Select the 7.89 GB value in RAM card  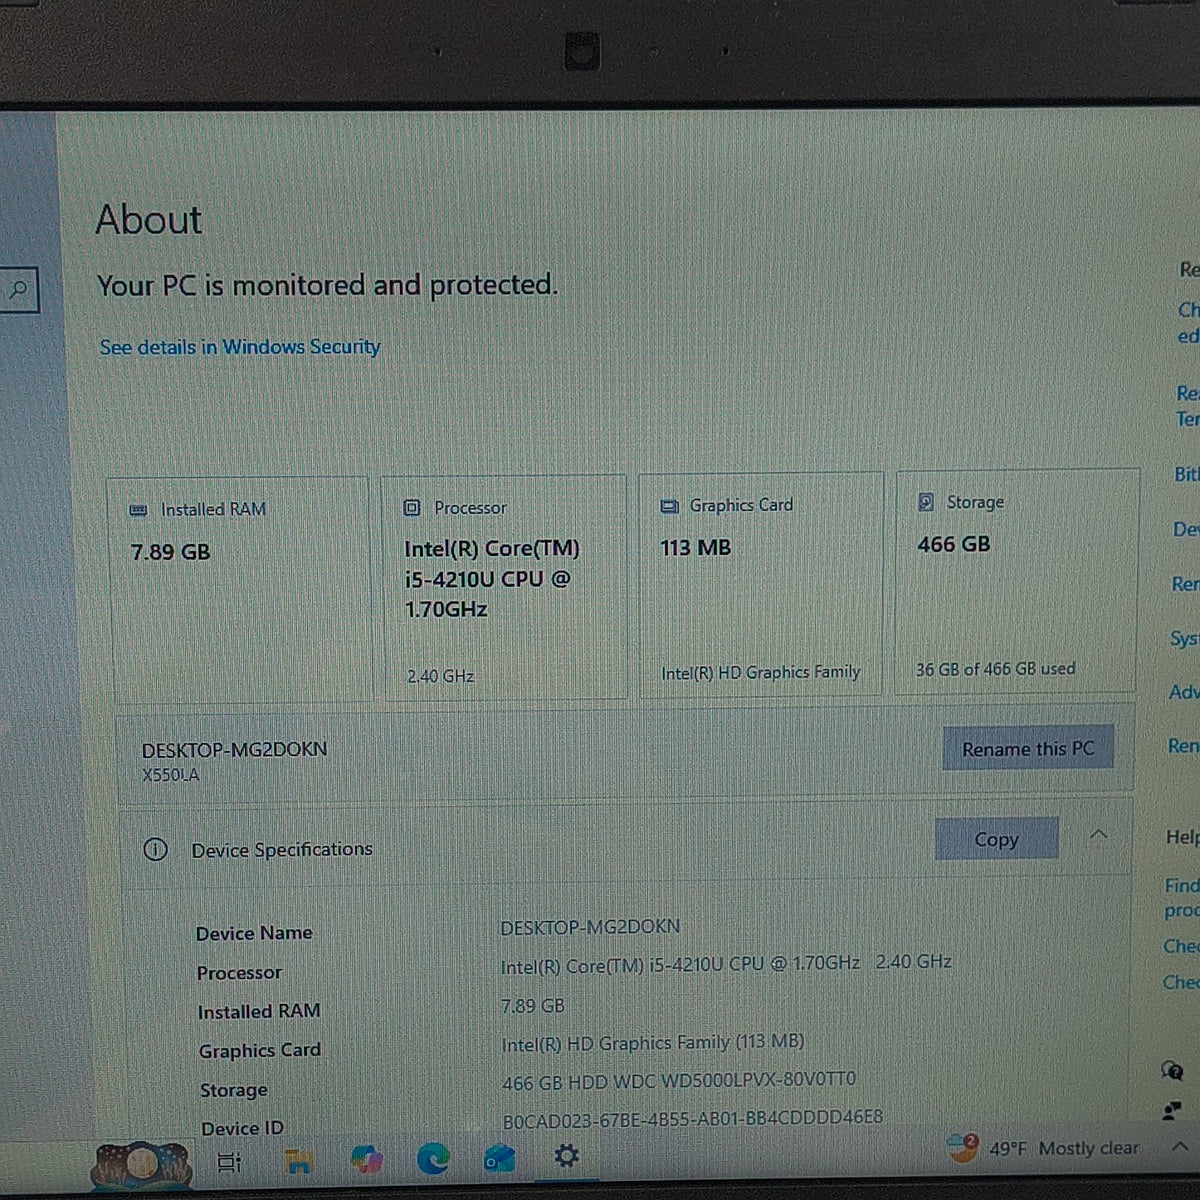[171, 552]
